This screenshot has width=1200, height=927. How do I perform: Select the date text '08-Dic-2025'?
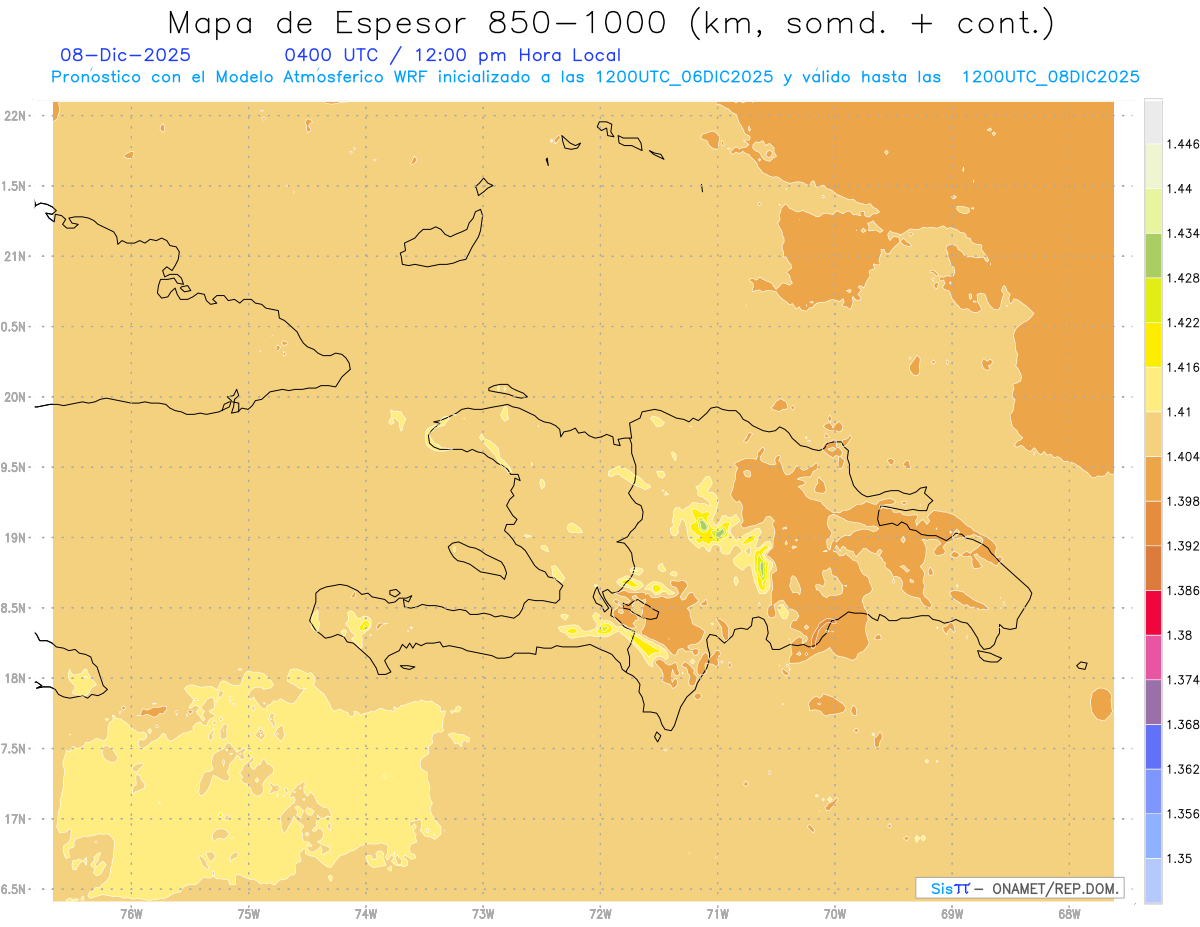[x=126, y=55]
